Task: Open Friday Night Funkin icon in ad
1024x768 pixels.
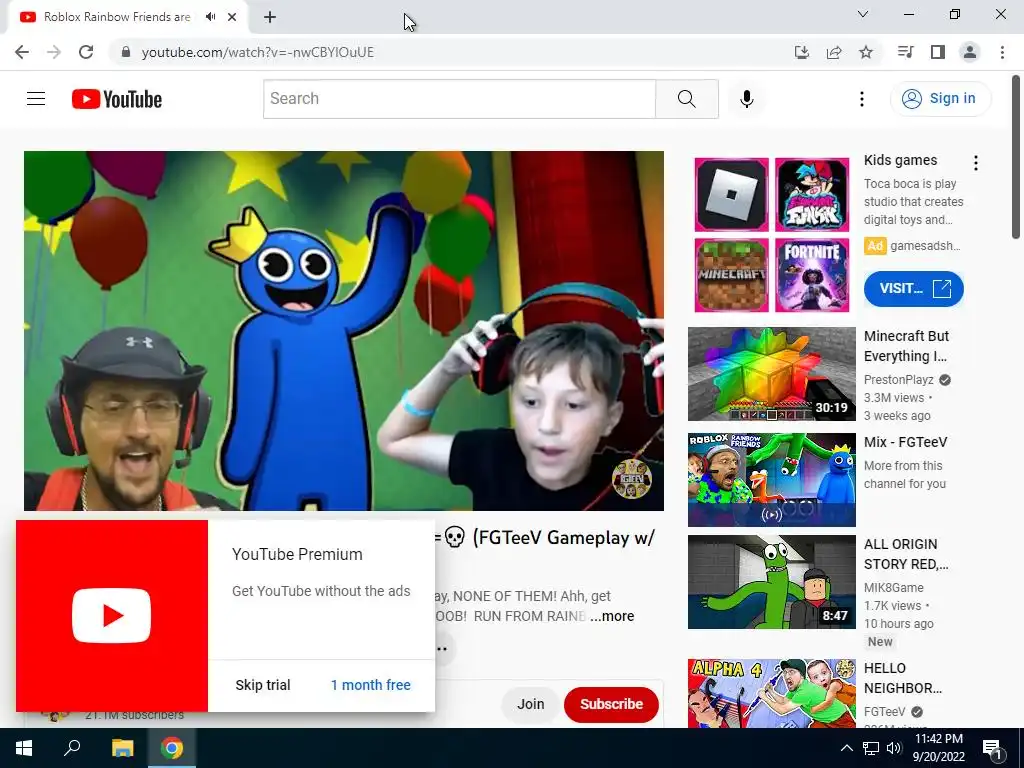Action: (x=812, y=195)
